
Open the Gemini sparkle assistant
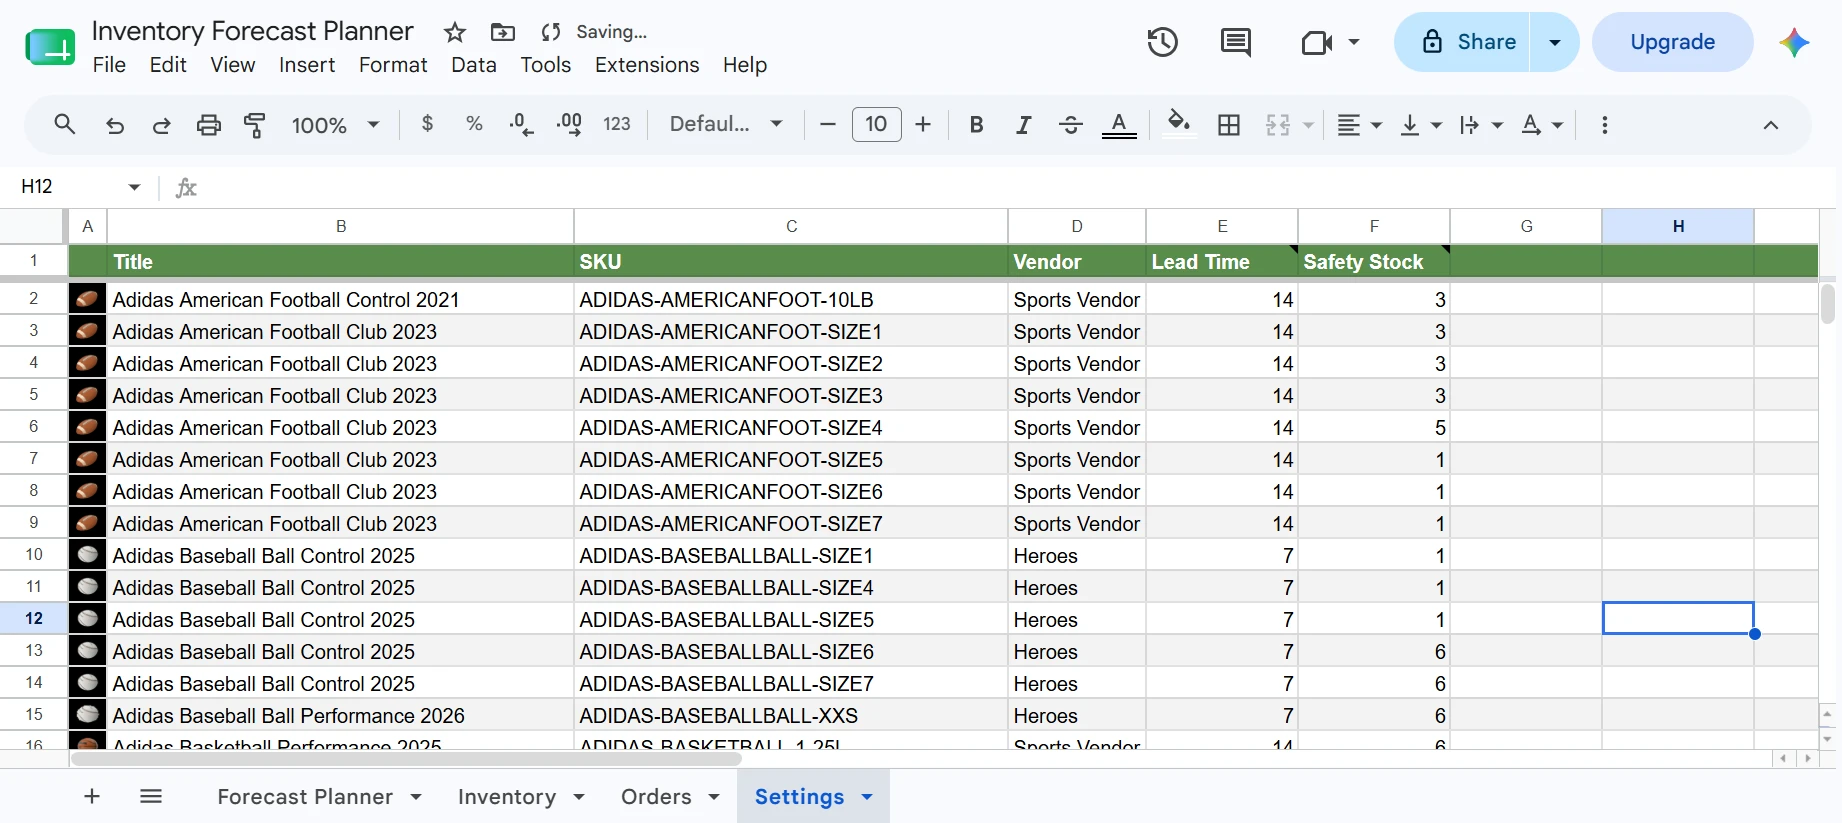(1794, 42)
